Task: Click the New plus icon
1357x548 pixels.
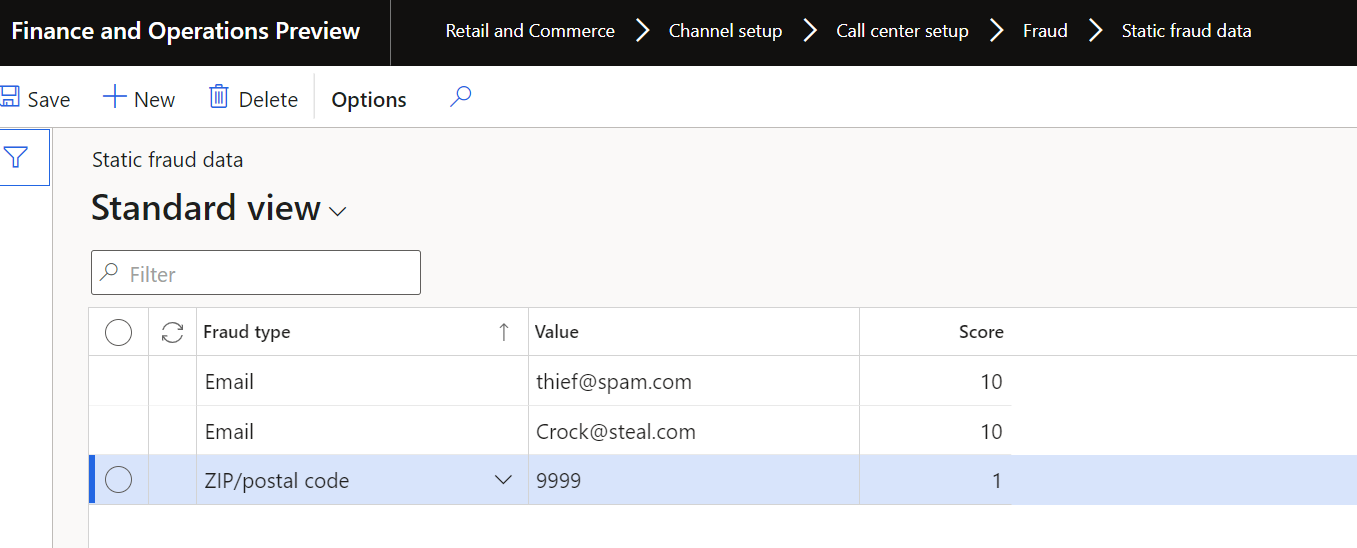Action: (115, 98)
